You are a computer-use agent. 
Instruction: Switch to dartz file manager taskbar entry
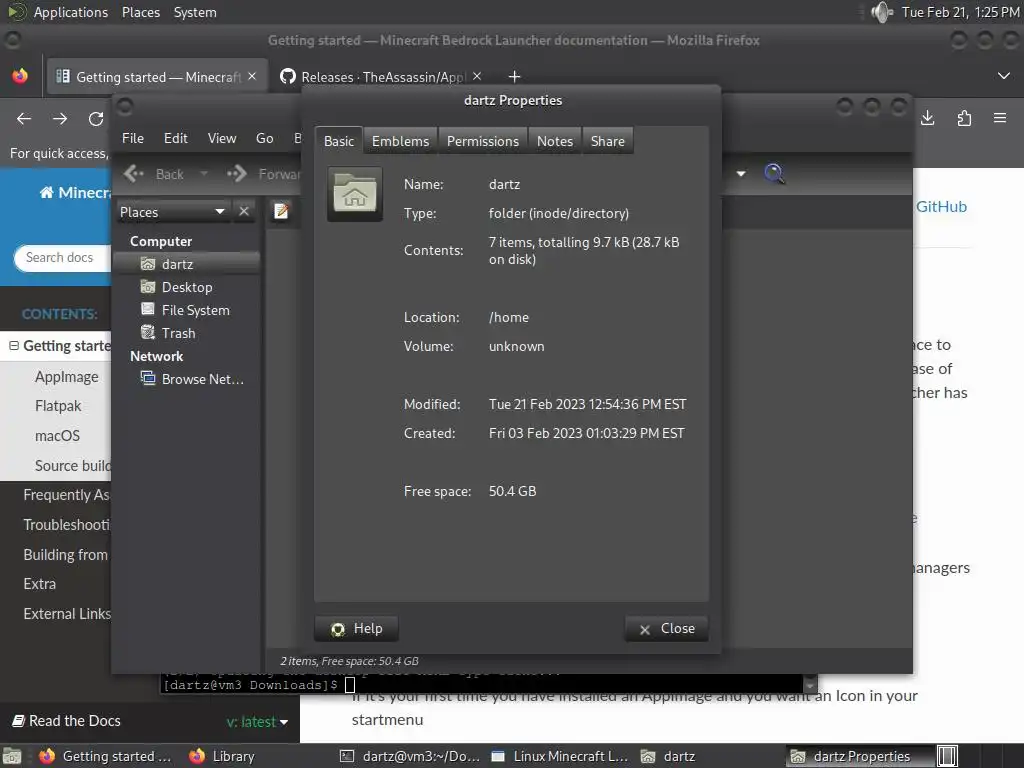(669, 756)
